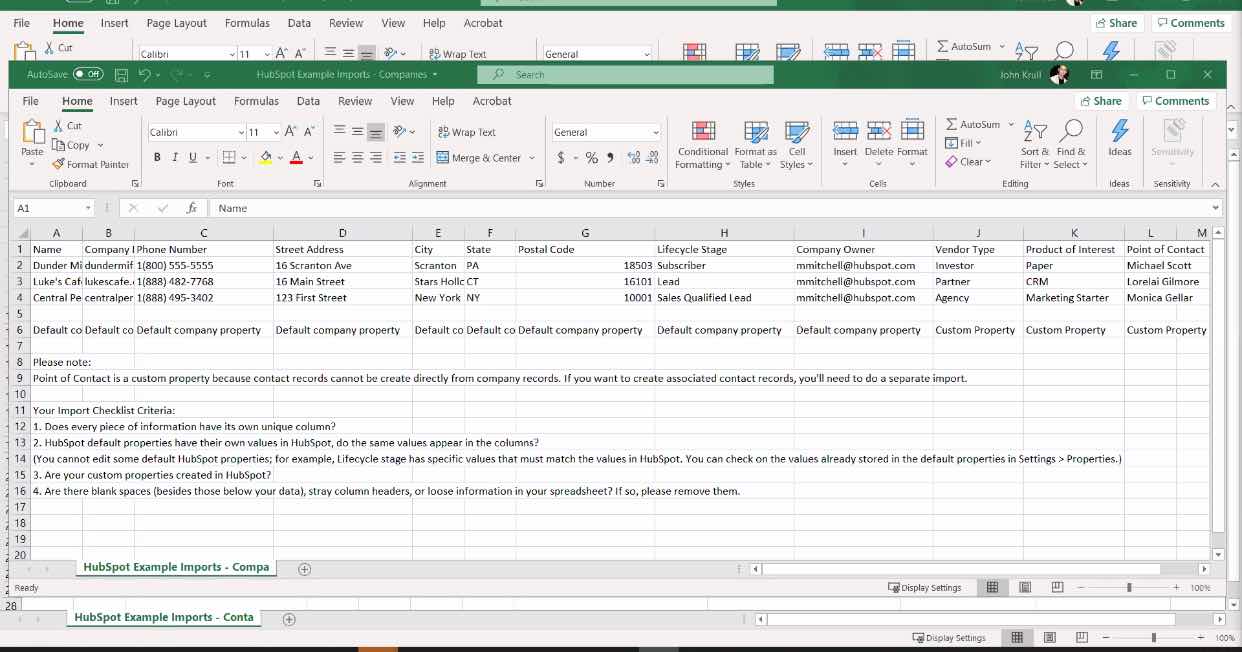Switch to the Page Layout tab

click(x=186, y=101)
